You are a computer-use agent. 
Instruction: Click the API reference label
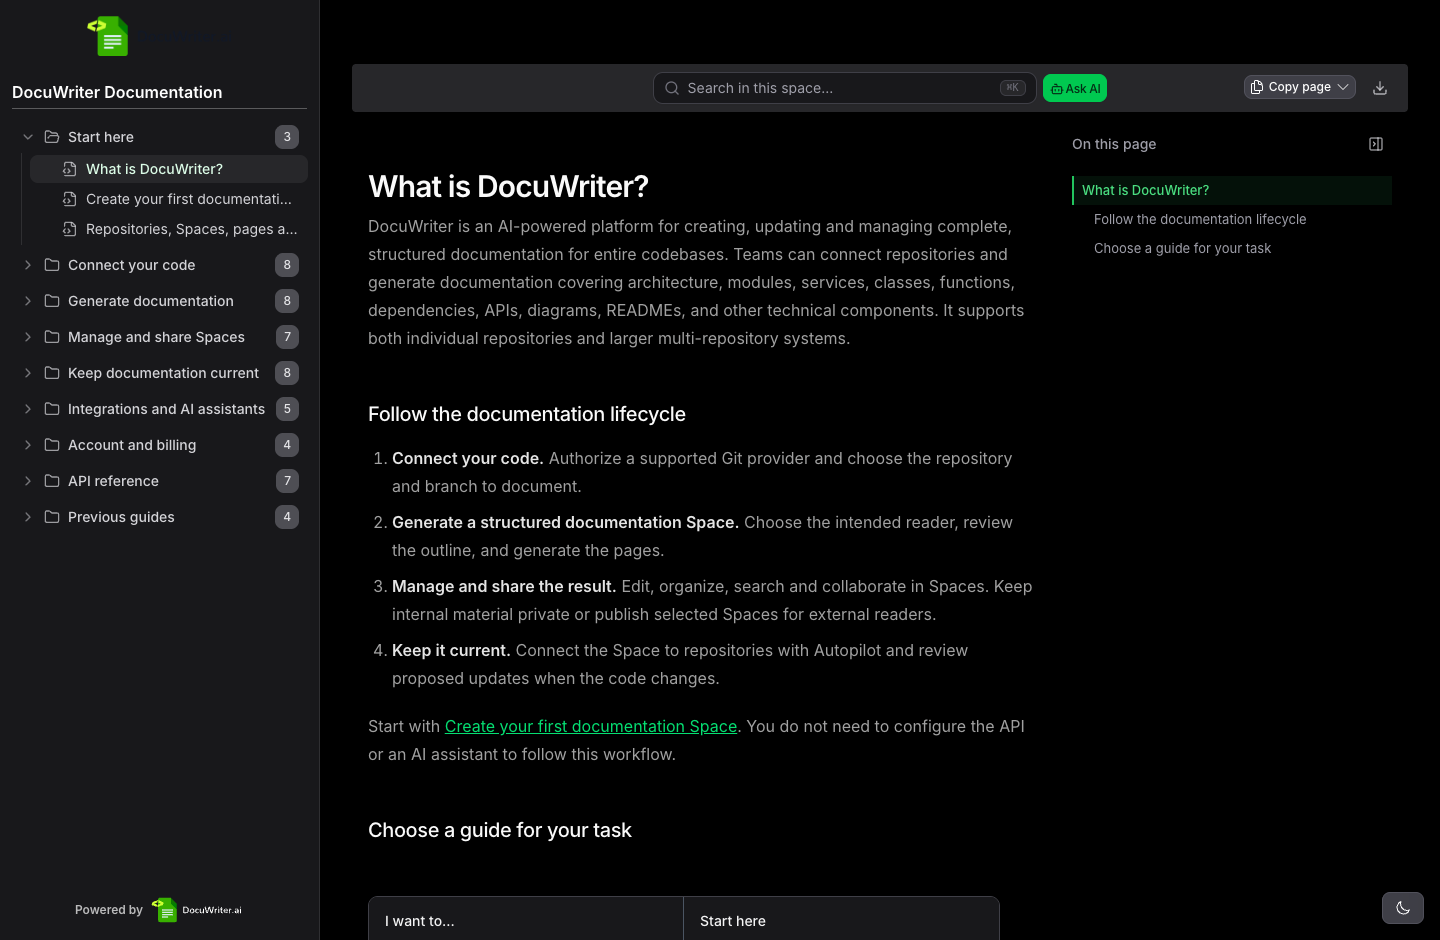click(x=113, y=481)
